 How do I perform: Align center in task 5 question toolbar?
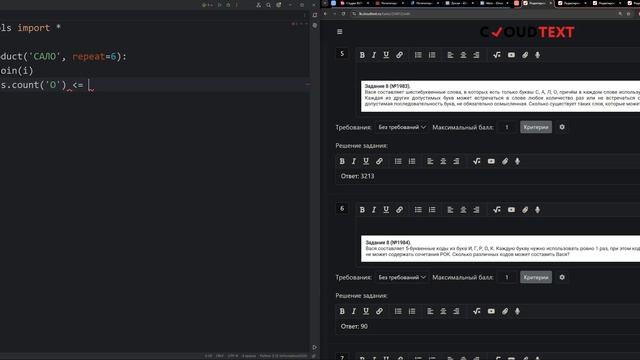tap(463, 55)
